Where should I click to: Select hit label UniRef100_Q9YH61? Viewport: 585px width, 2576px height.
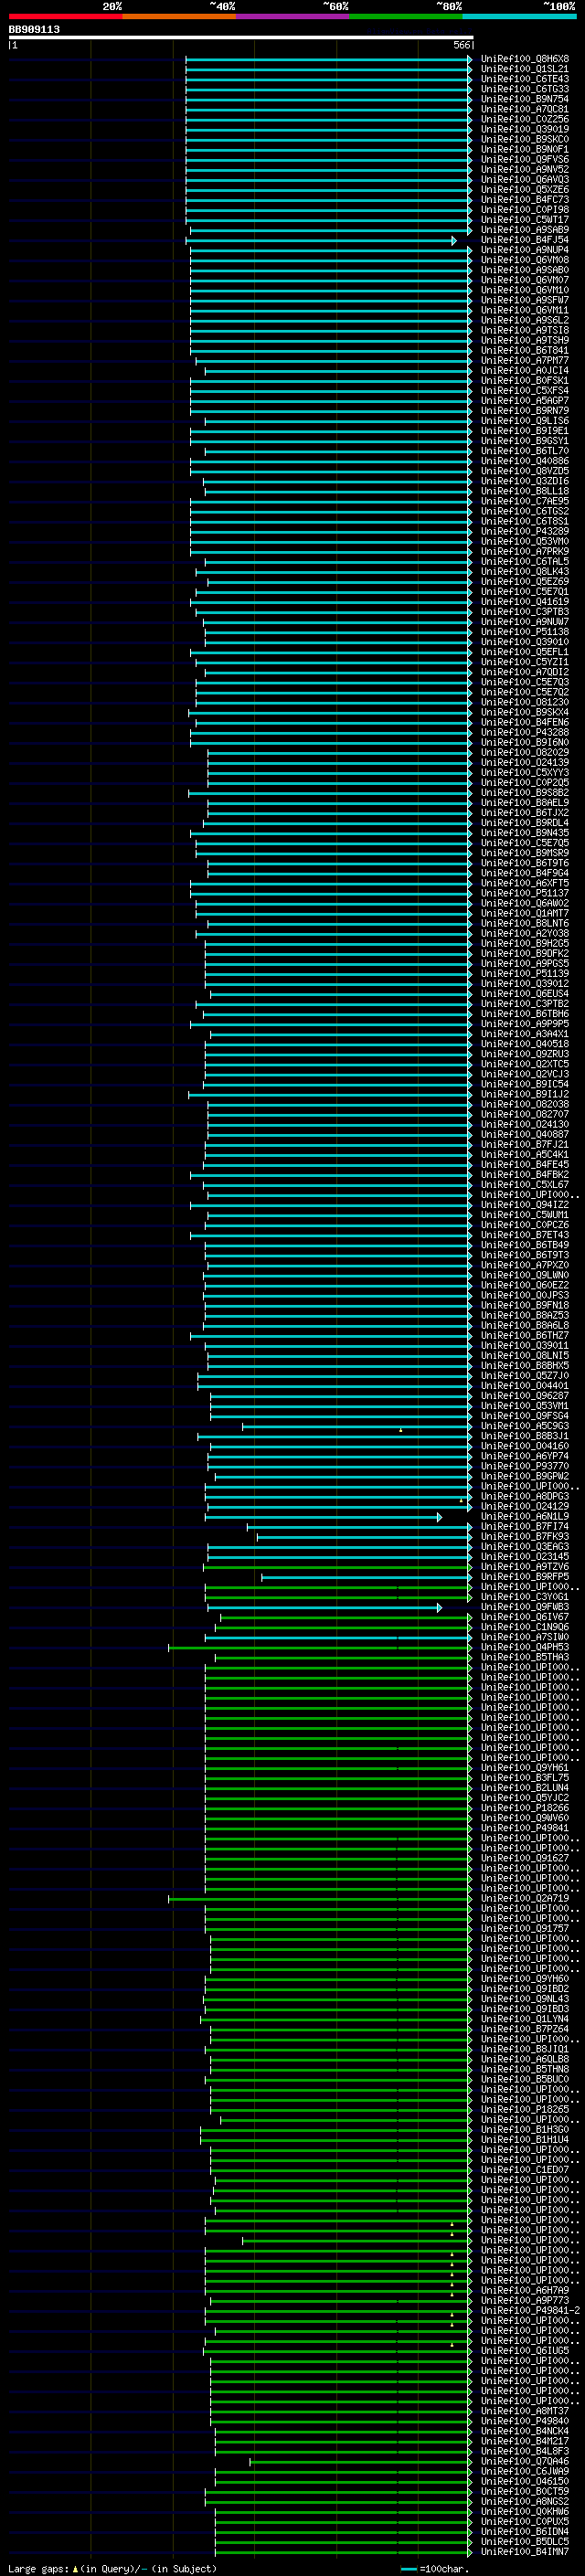point(525,1768)
